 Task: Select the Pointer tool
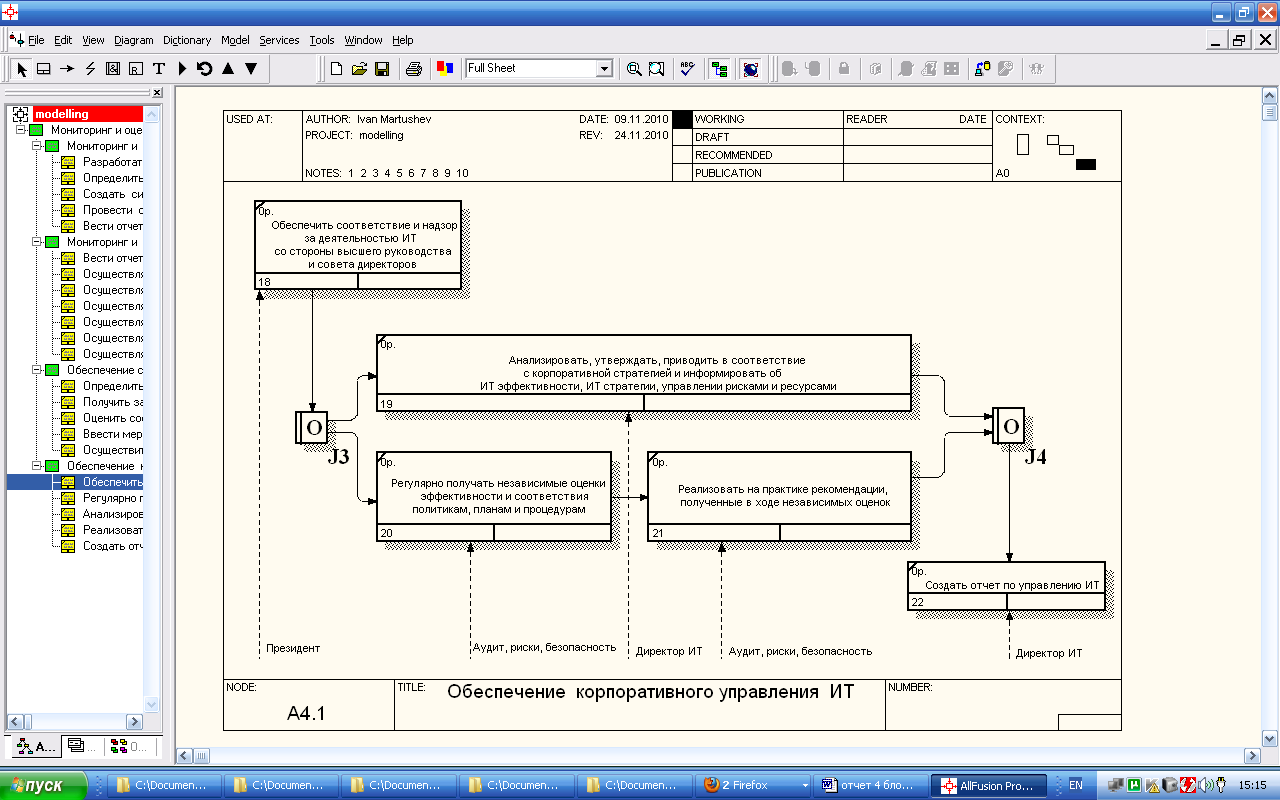tap(21, 69)
